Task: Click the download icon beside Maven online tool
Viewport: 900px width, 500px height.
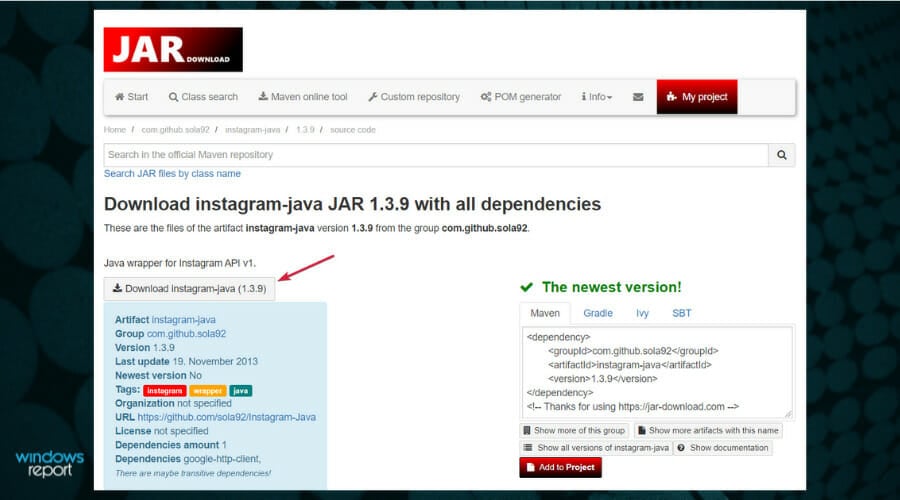Action: tap(263, 96)
